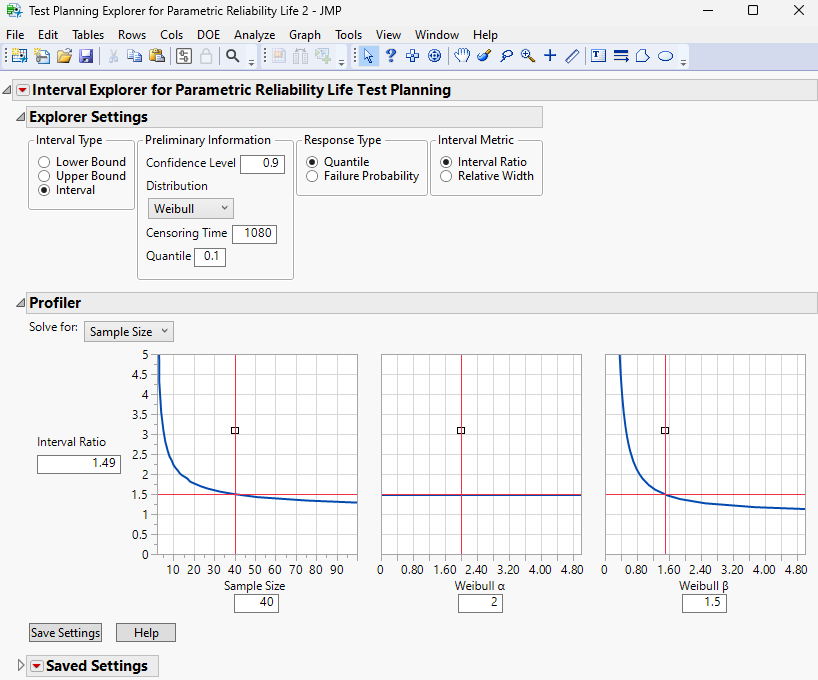This screenshot has width=818, height=680.
Task: Click the Save Settings button
Action: [x=64, y=632]
